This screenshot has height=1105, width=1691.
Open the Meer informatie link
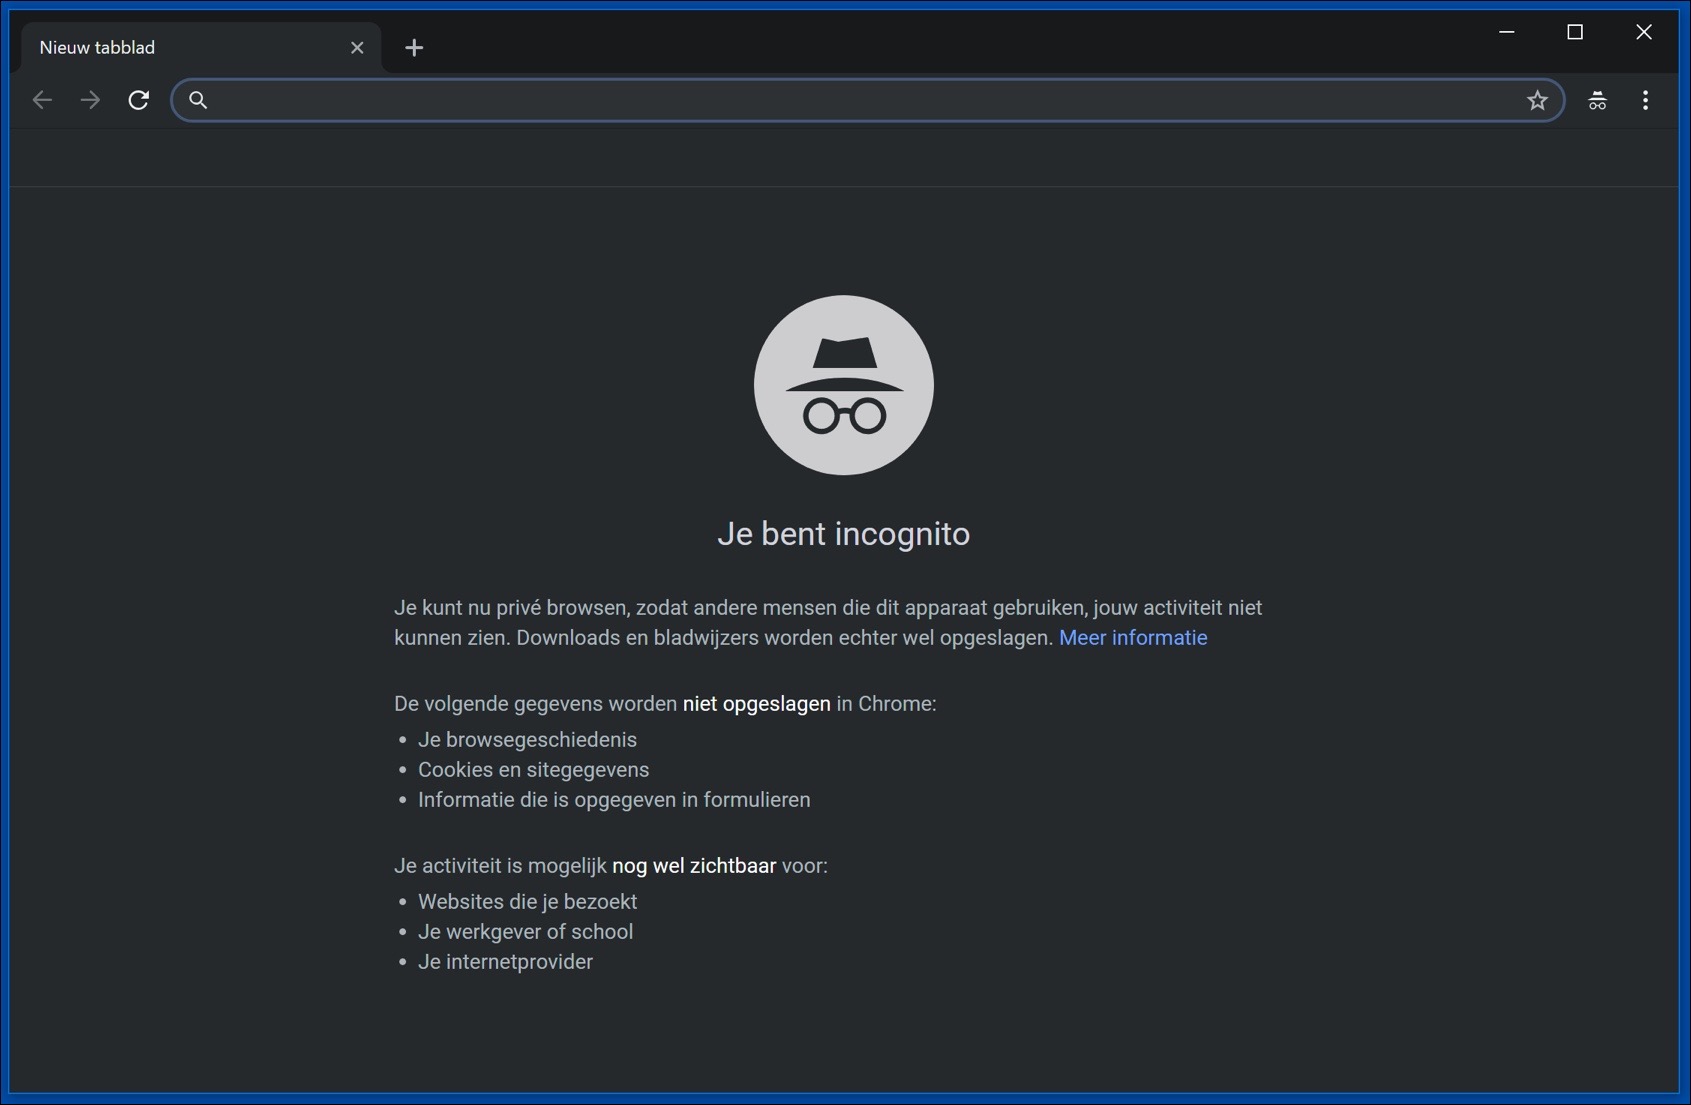[x=1133, y=638]
